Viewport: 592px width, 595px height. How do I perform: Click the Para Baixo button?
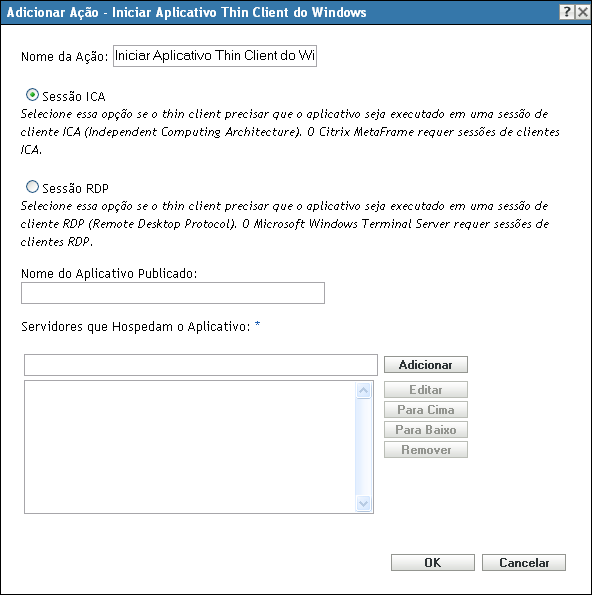click(426, 430)
